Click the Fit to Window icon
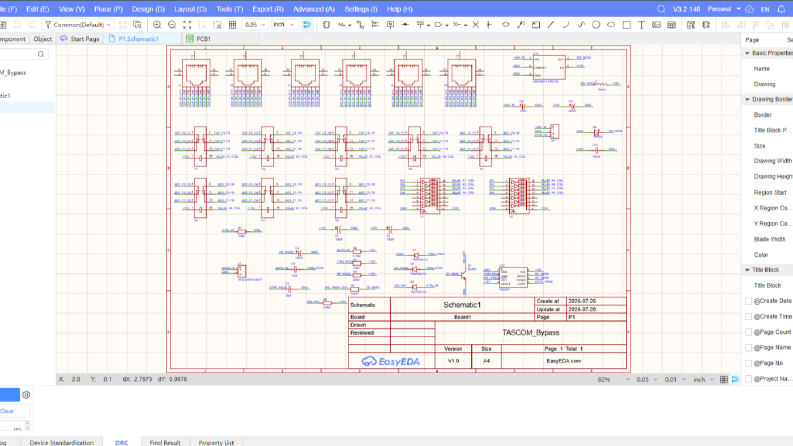Viewport: 793px width, 446px height. tap(187, 25)
